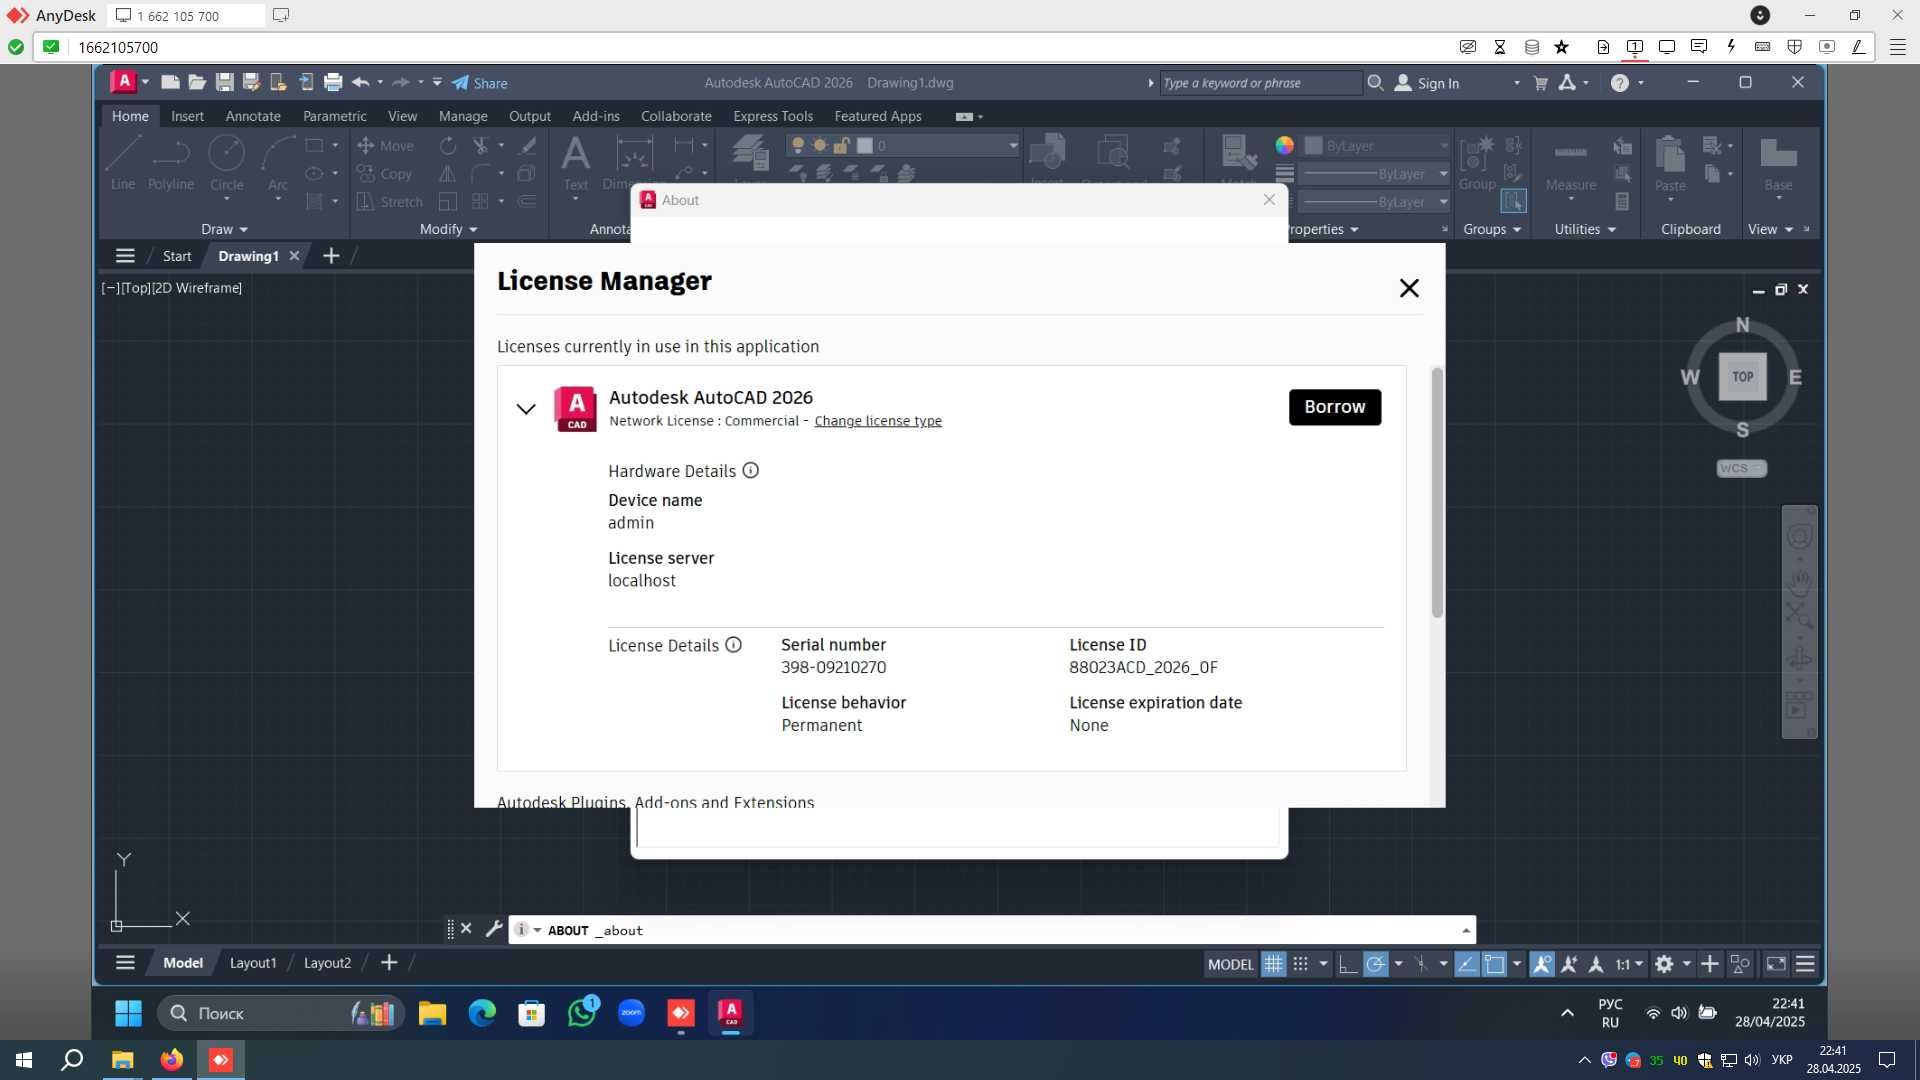Toggle isolate objects icon on status bar
The width and height of the screenshot is (1920, 1080).
[x=1740, y=964]
